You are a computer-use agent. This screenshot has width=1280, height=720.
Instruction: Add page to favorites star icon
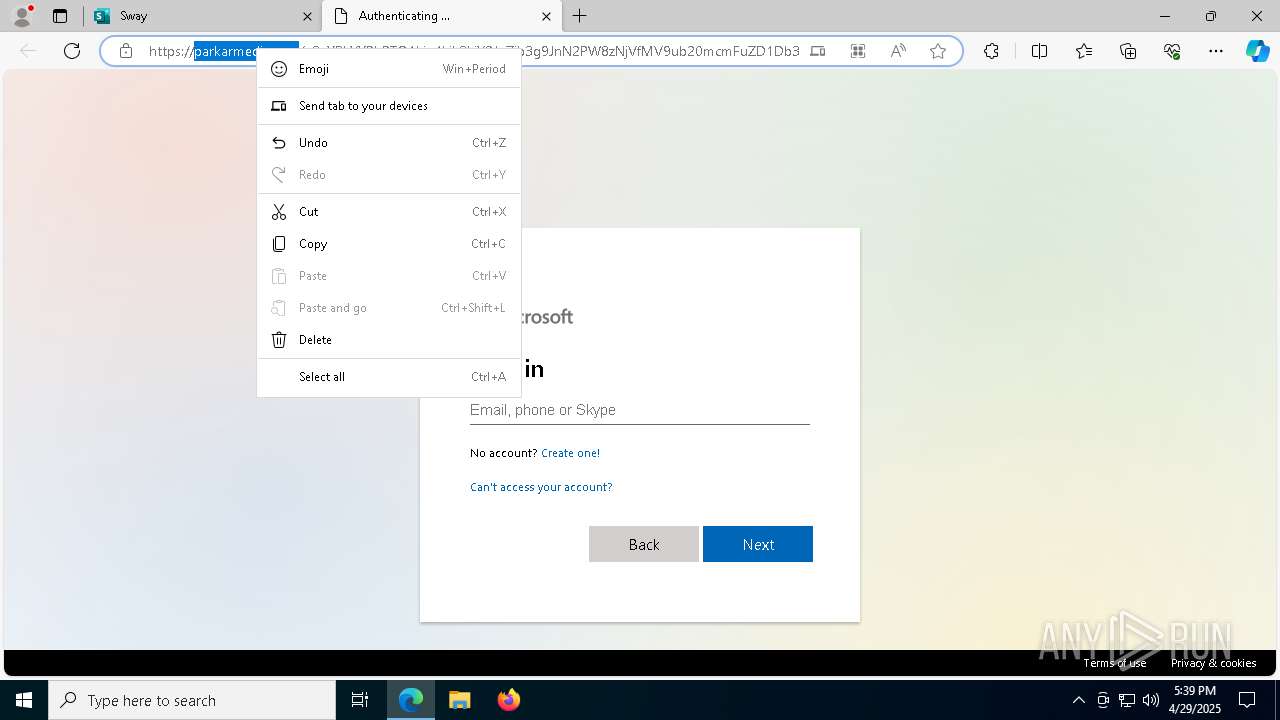tap(938, 51)
